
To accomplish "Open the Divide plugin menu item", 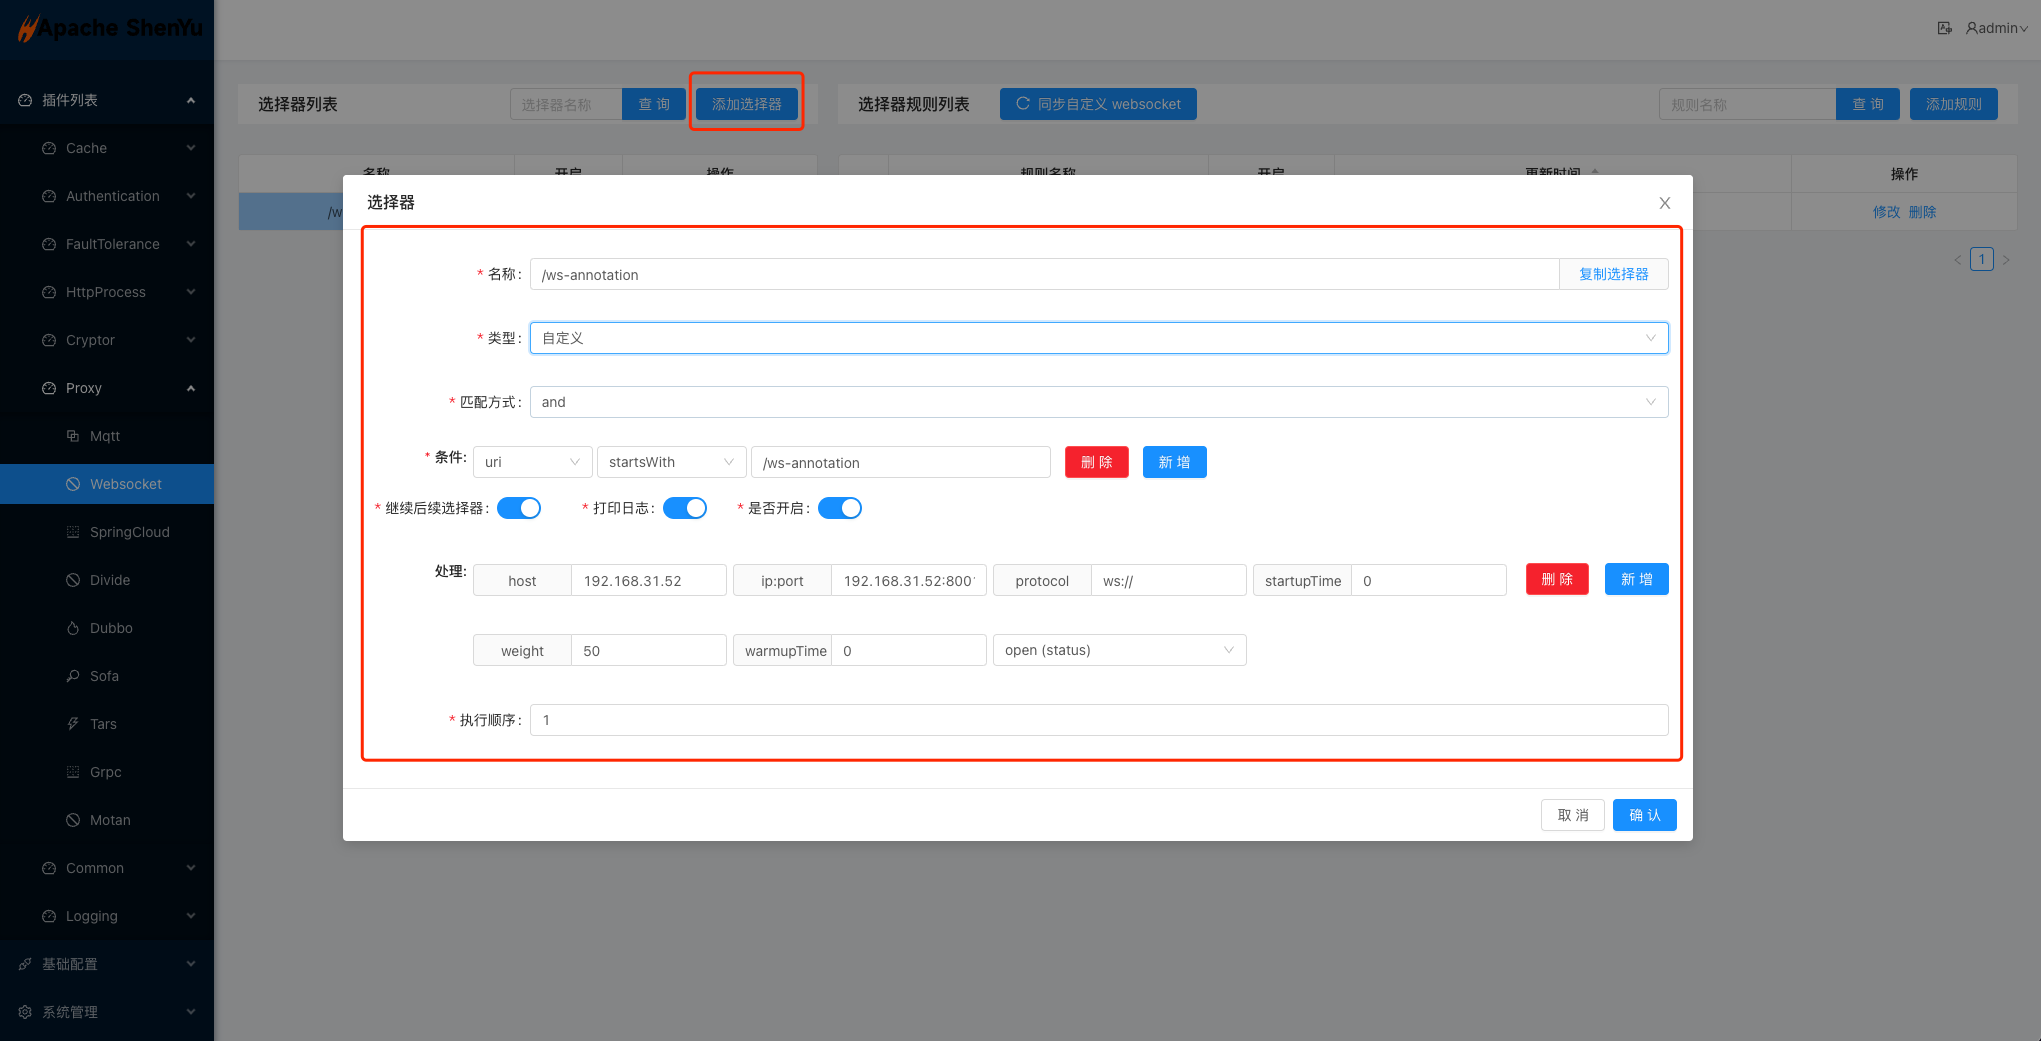I will click(x=110, y=580).
